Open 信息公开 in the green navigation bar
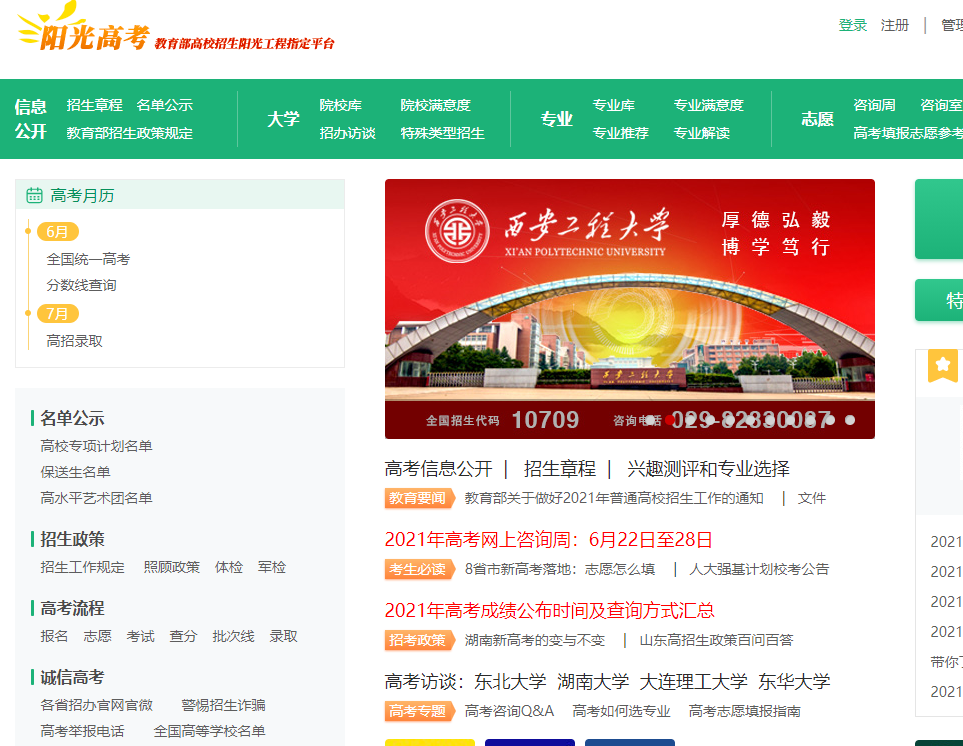This screenshot has height=746, width=963. [x=31, y=119]
